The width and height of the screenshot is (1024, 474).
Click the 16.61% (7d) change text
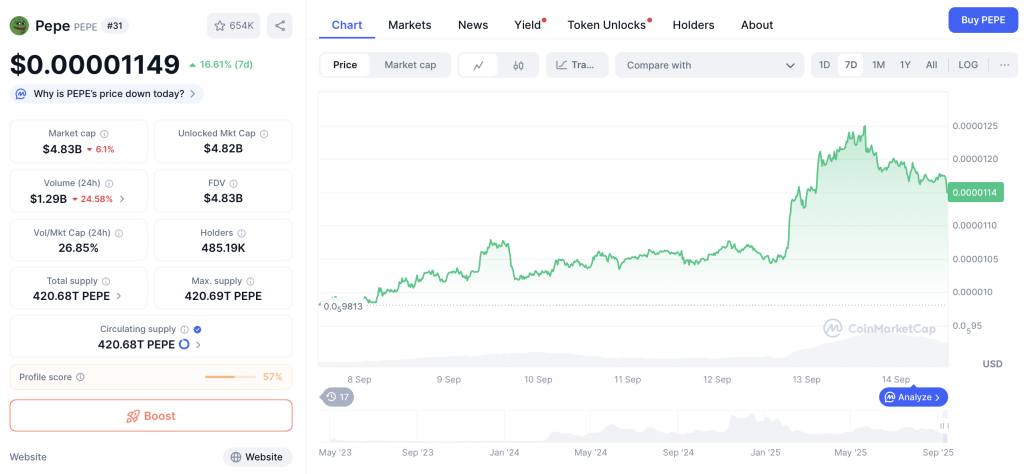[226, 65]
